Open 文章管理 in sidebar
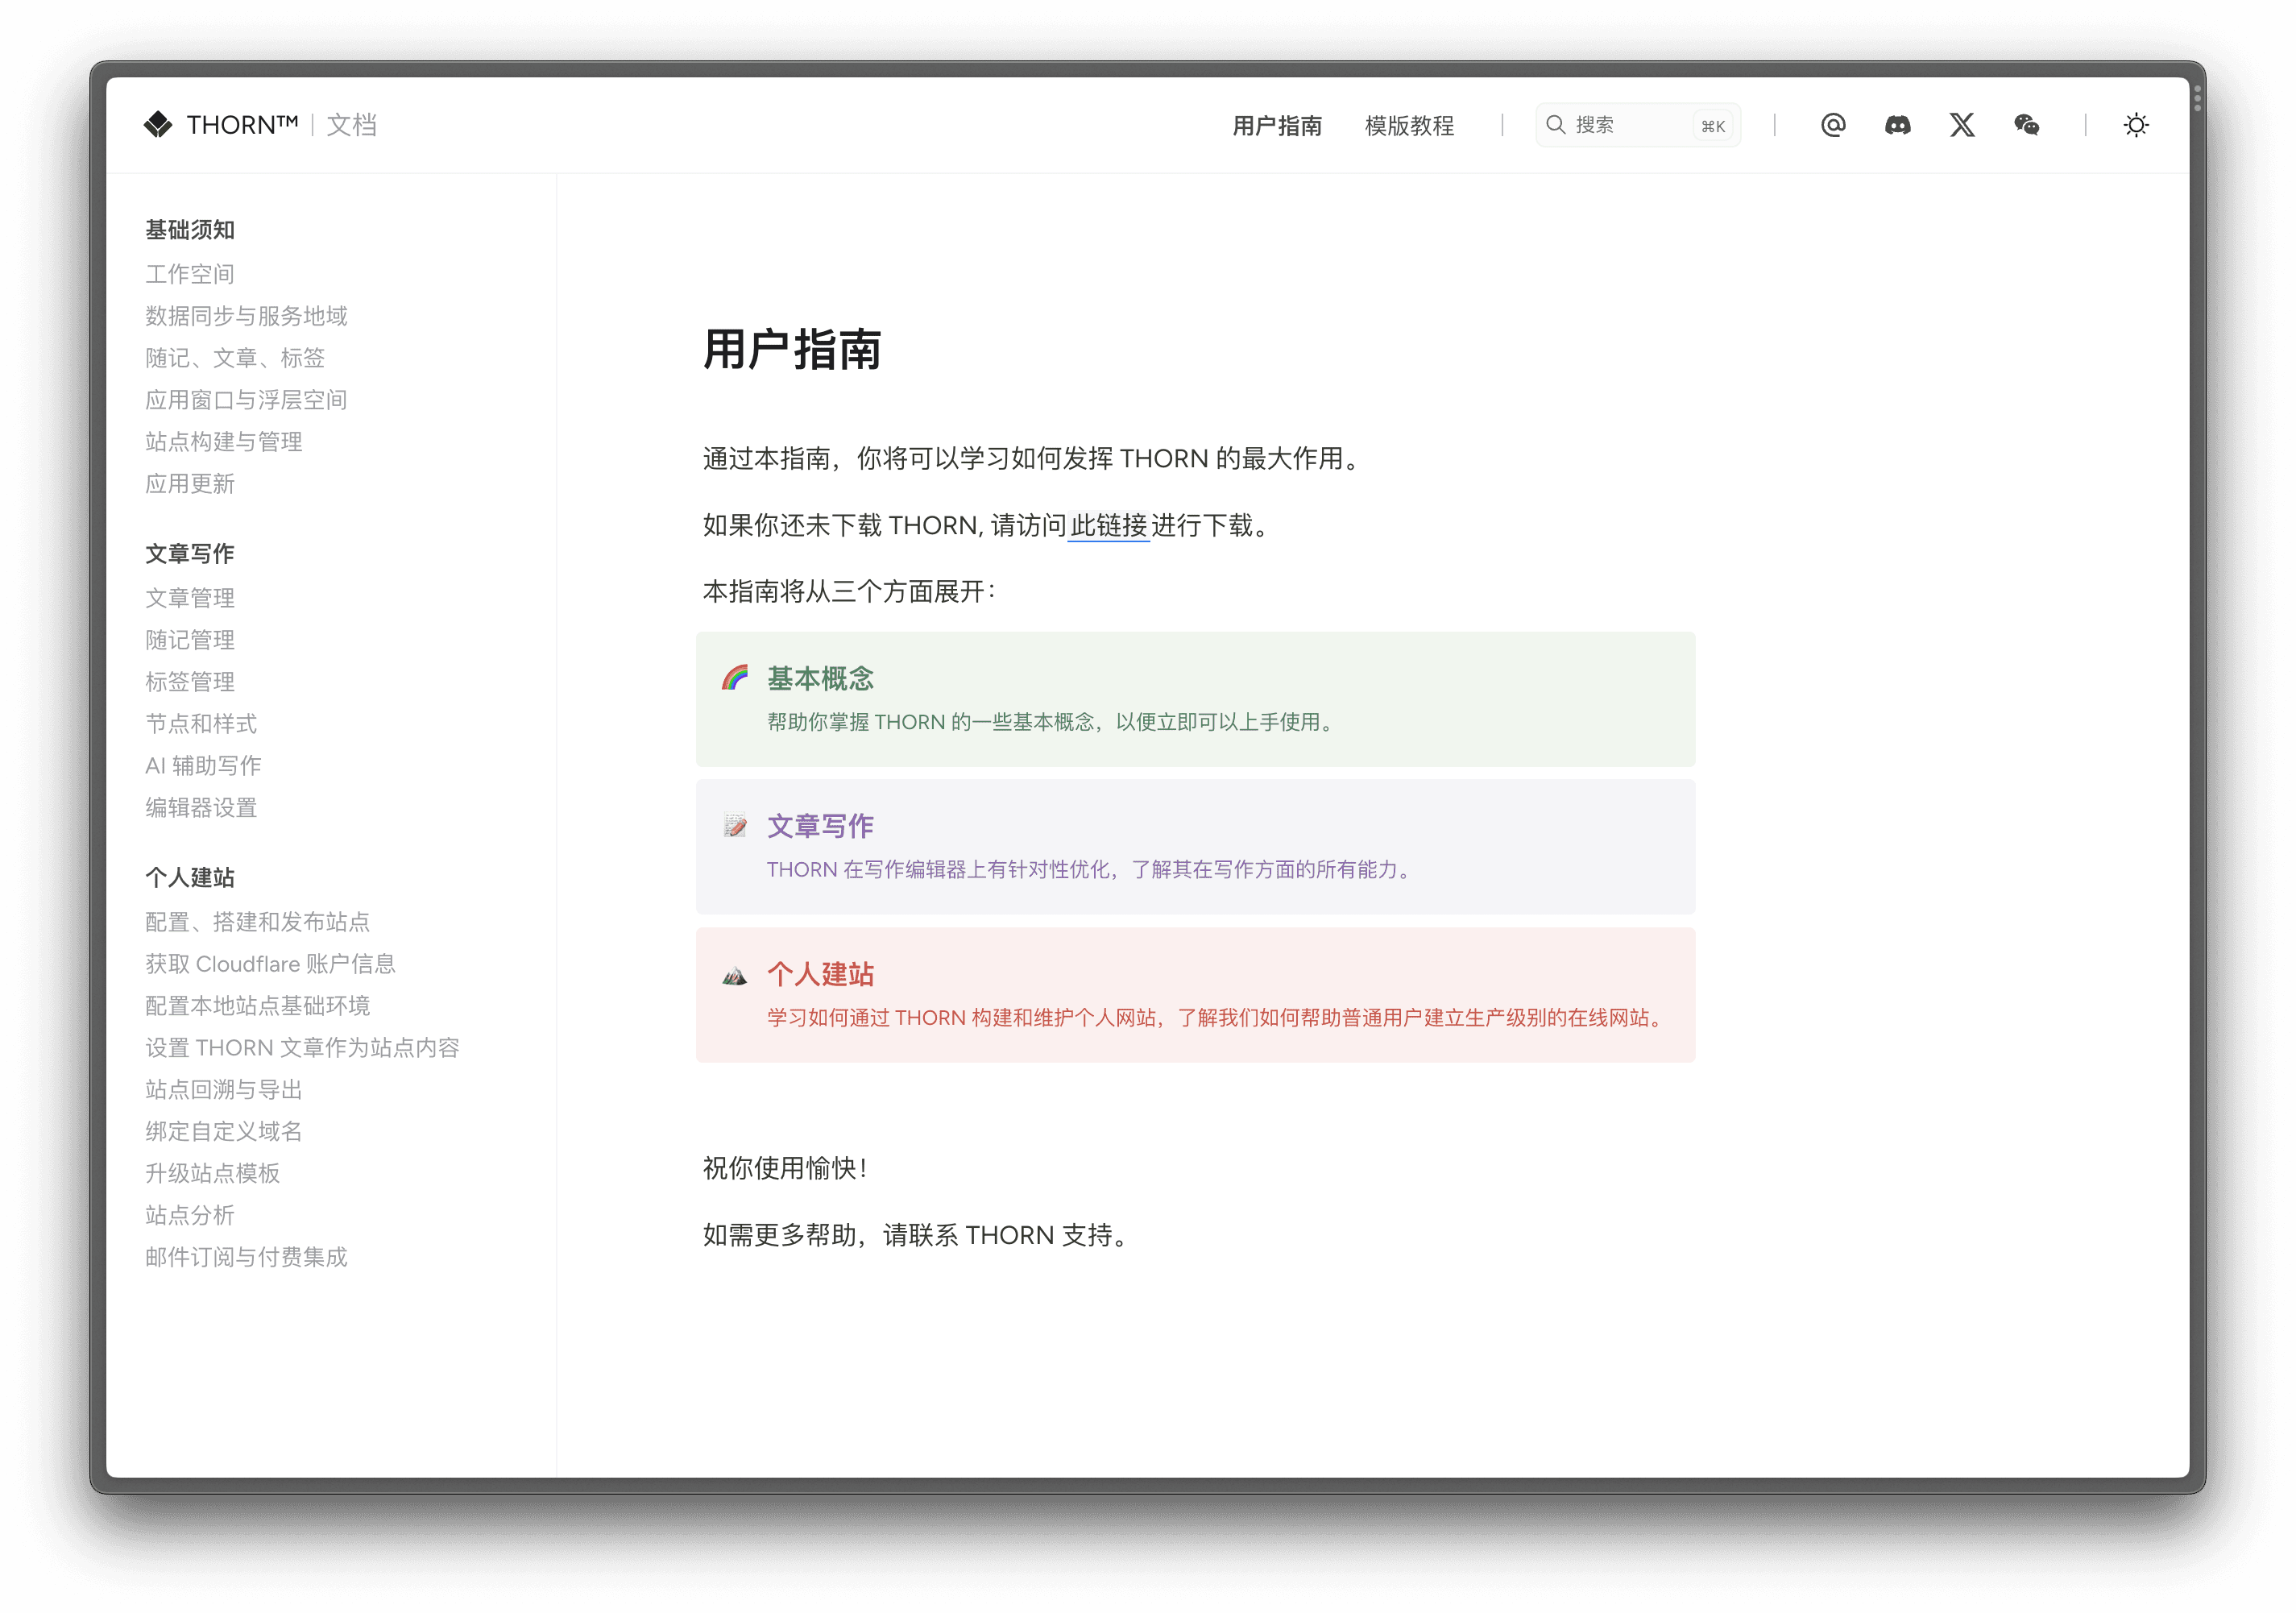 coord(190,598)
